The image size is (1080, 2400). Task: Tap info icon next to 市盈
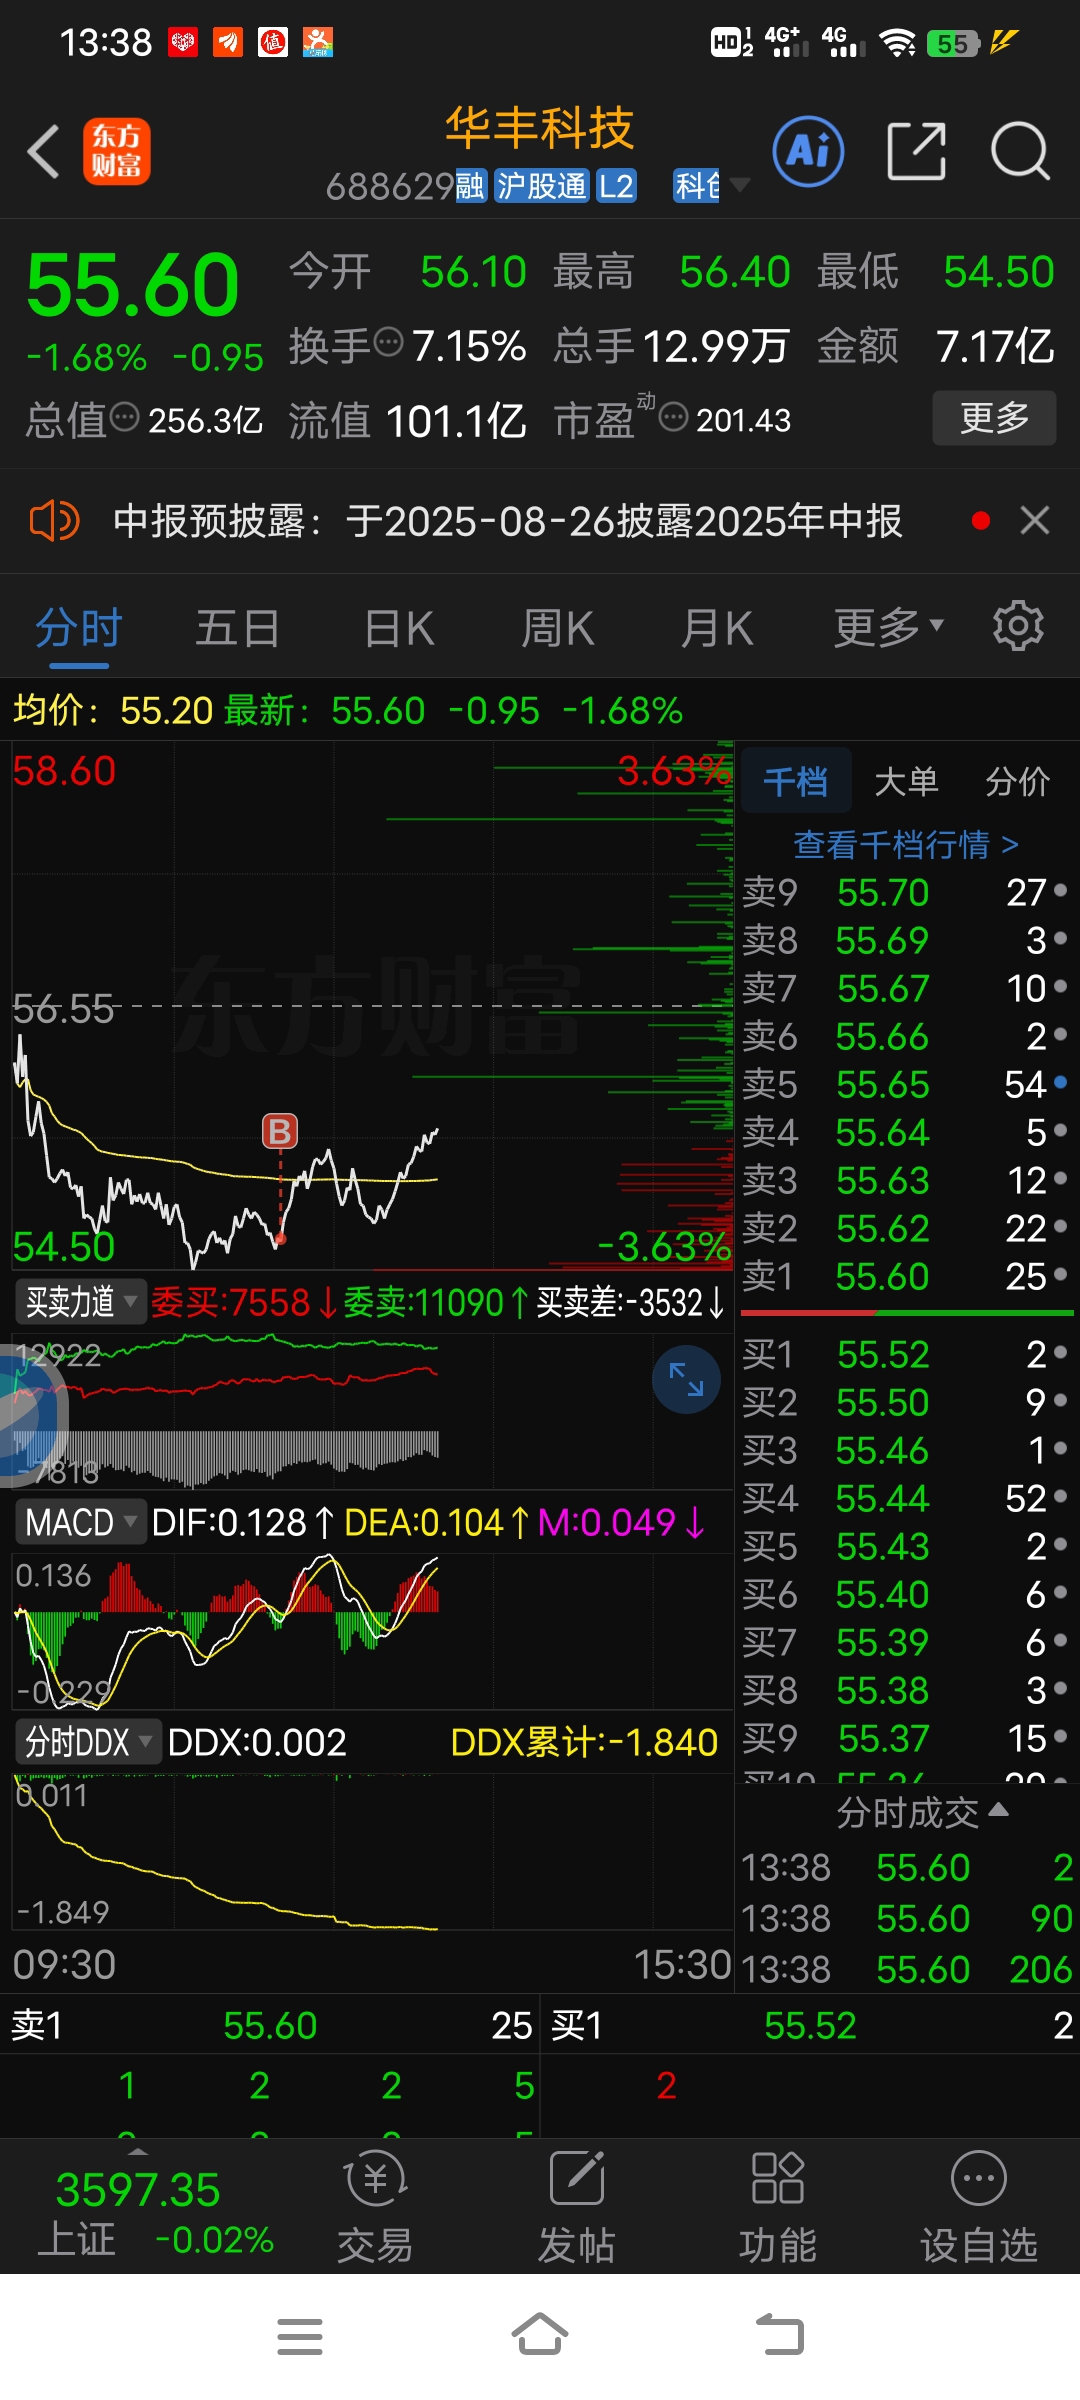[674, 417]
